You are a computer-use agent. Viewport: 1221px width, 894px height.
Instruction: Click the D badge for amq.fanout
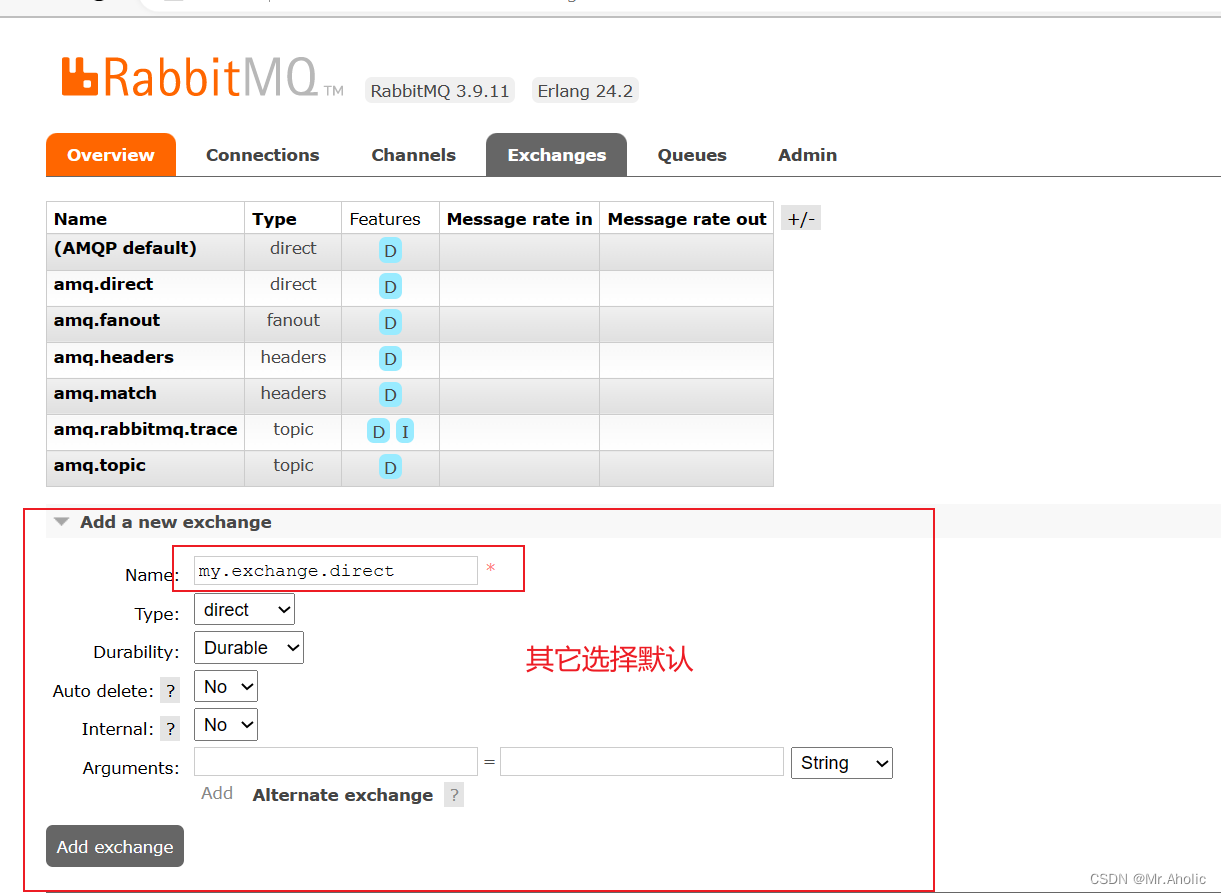point(390,322)
